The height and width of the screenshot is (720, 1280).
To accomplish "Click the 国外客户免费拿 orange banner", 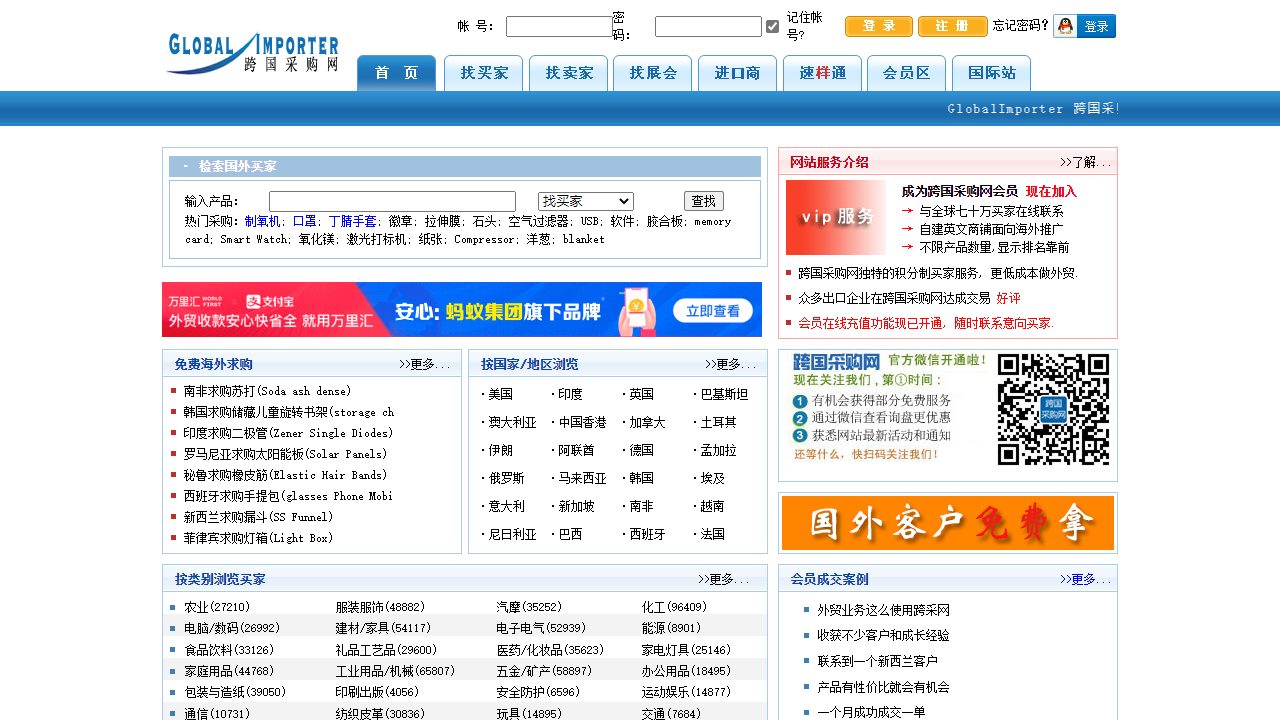I will click(947, 523).
